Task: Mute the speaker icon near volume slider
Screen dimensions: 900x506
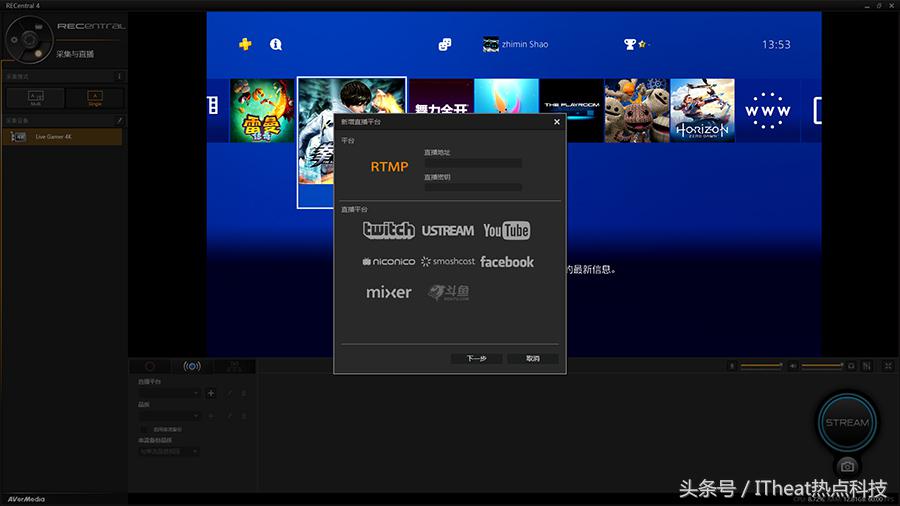Action: [x=793, y=366]
